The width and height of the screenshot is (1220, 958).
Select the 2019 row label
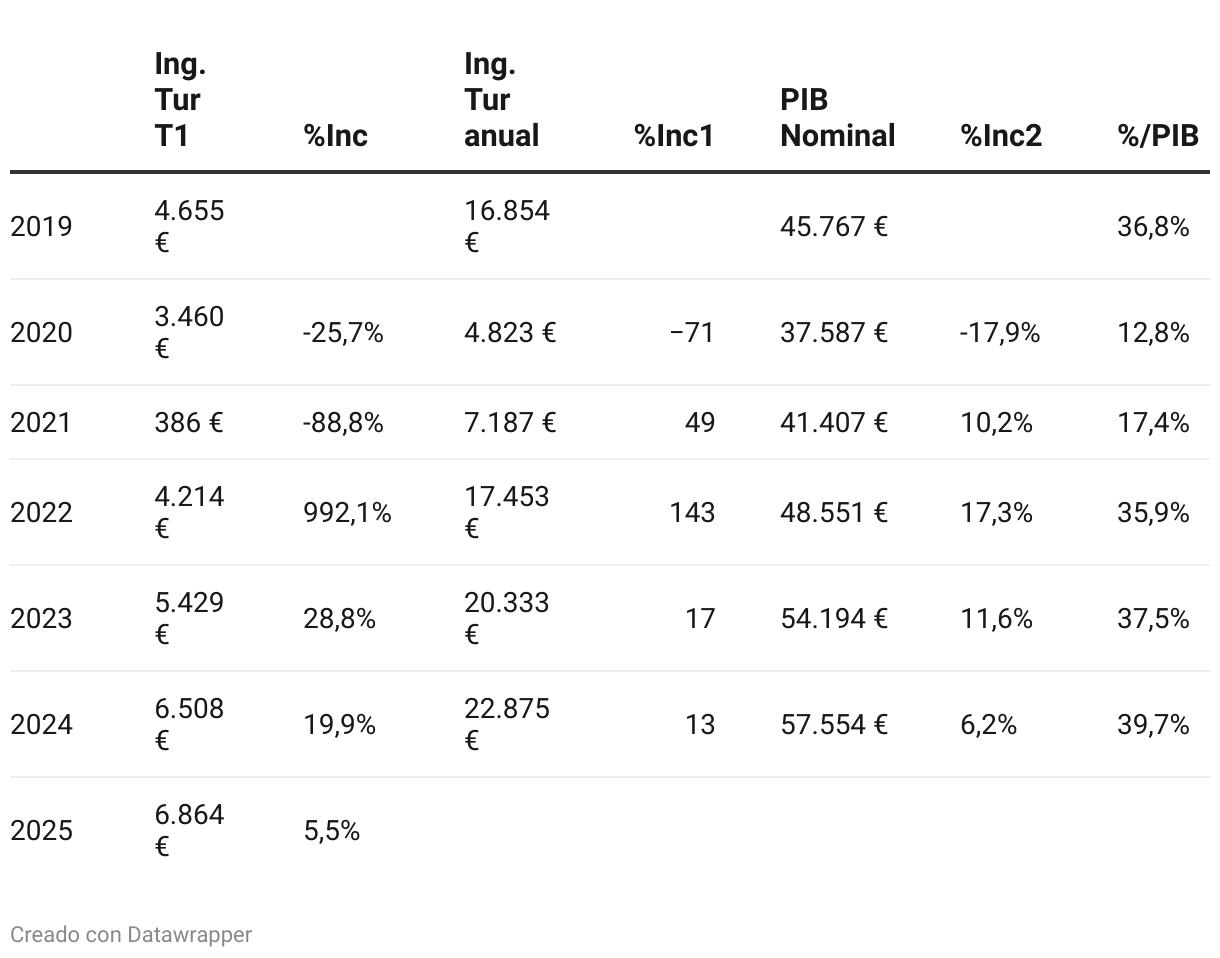tap(42, 227)
